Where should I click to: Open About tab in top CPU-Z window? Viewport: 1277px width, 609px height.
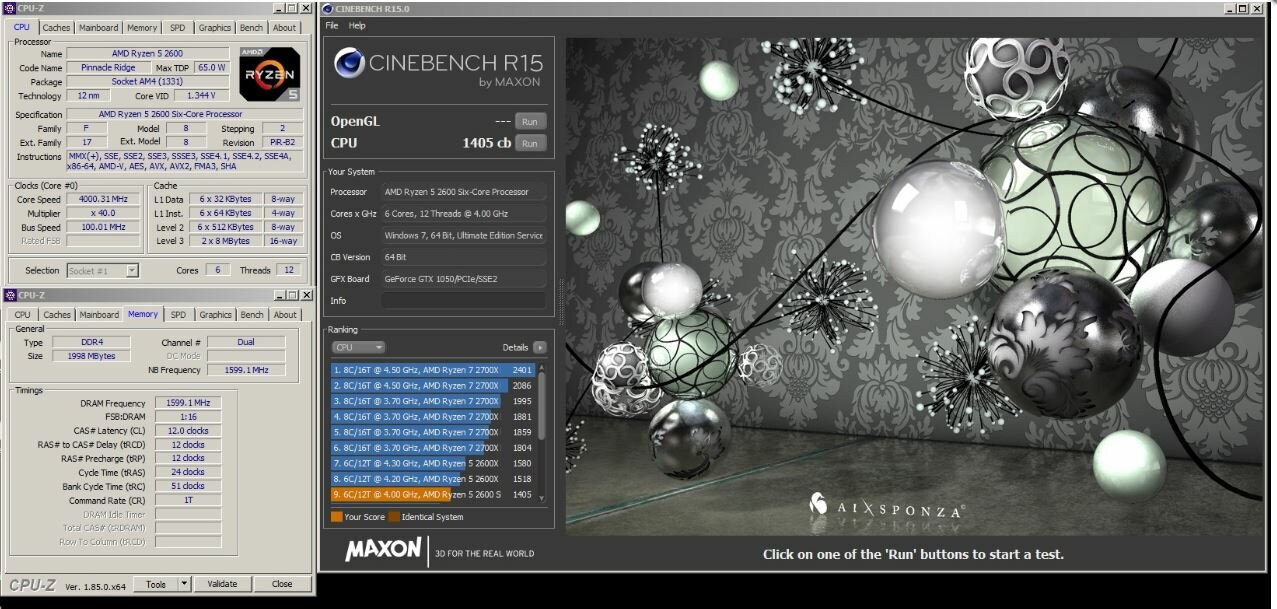coord(285,28)
